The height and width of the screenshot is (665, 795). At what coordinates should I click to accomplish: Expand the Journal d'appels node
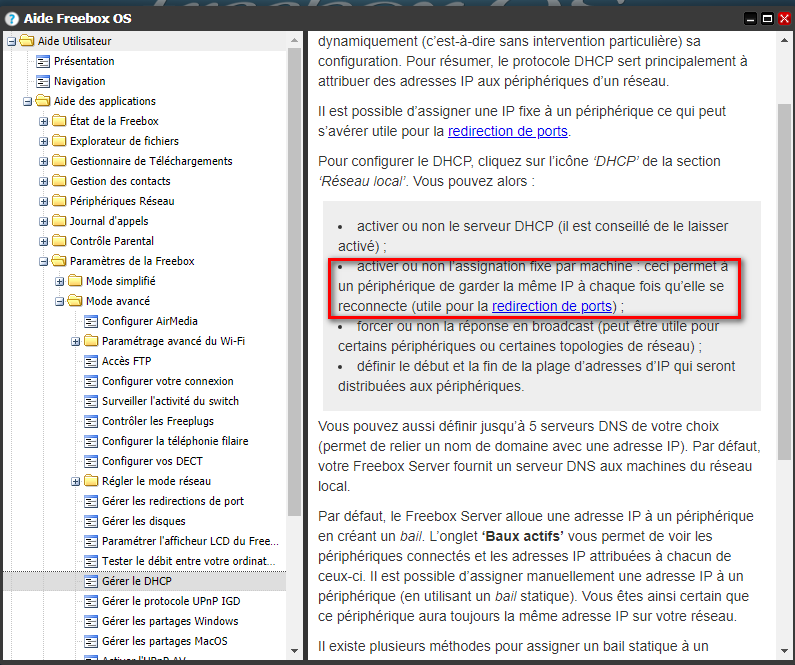click(x=44, y=222)
